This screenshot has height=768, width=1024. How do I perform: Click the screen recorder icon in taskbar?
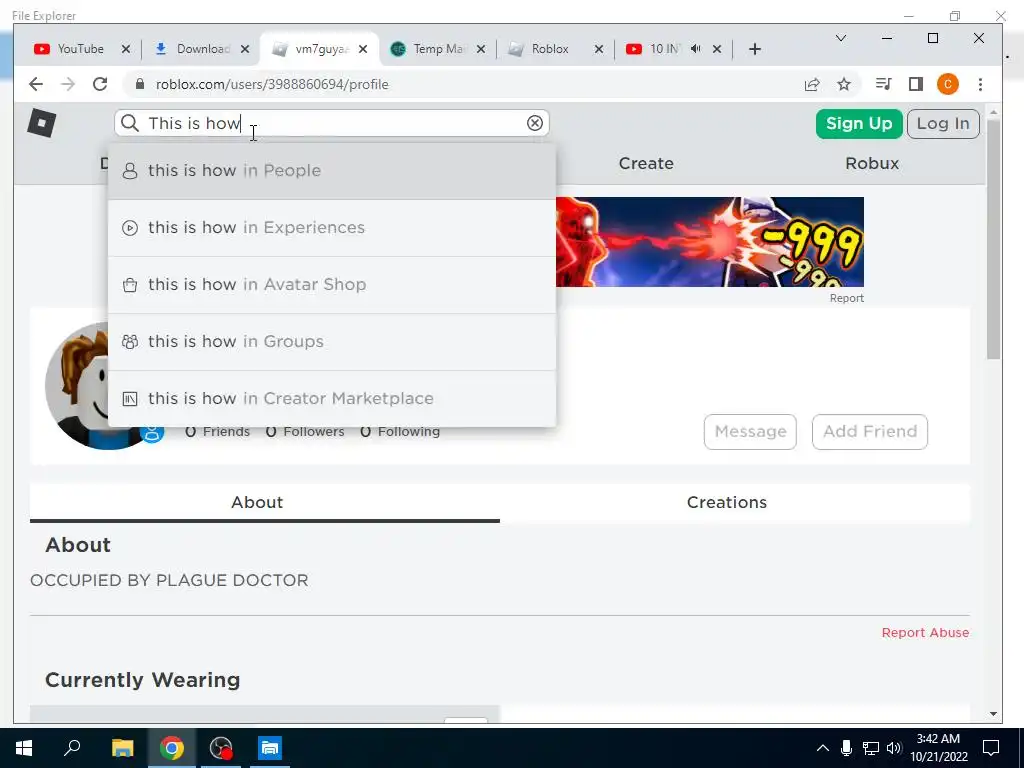pos(221,748)
